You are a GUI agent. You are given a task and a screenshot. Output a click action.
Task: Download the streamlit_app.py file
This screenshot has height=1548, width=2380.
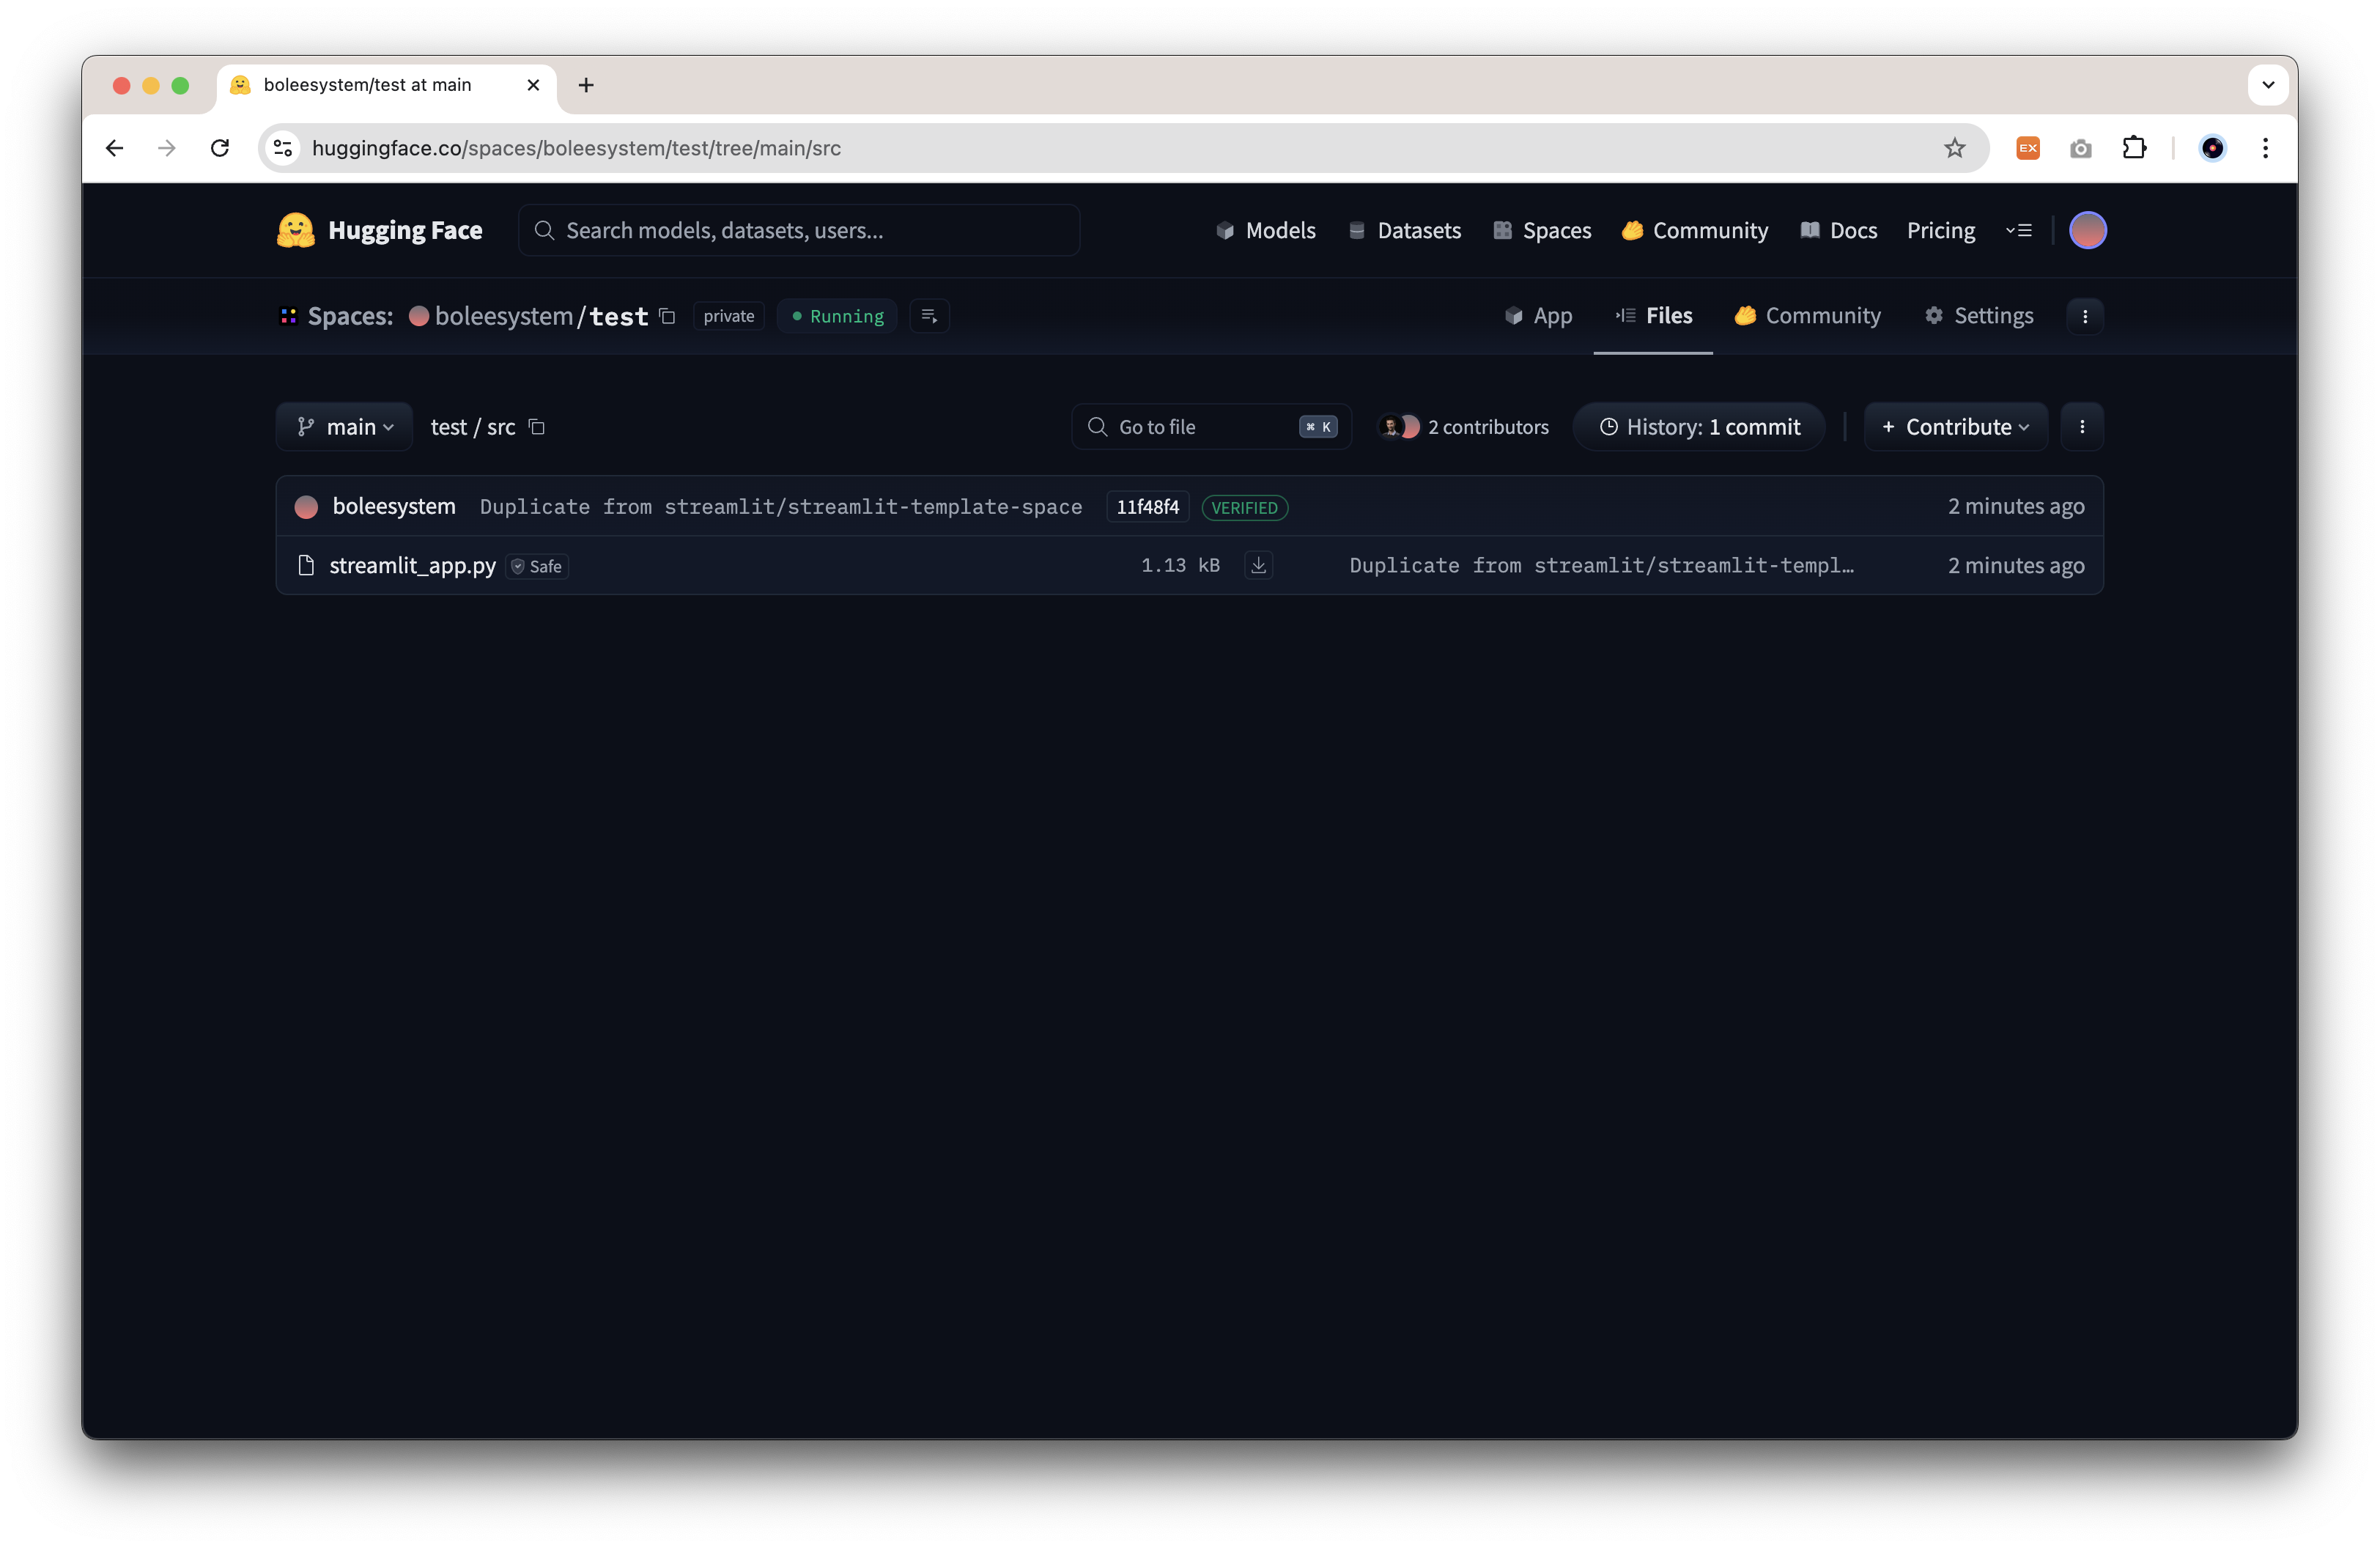point(1258,565)
